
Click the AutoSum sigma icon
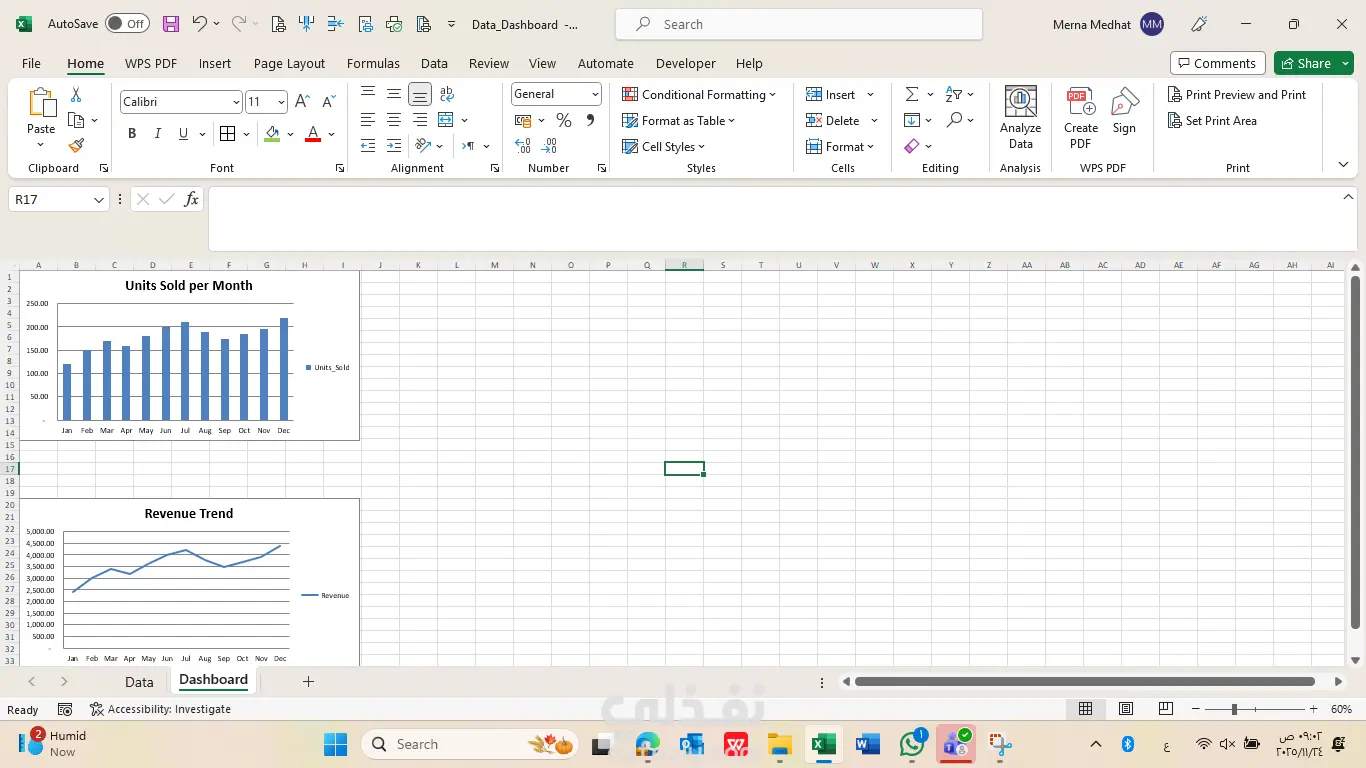912,94
